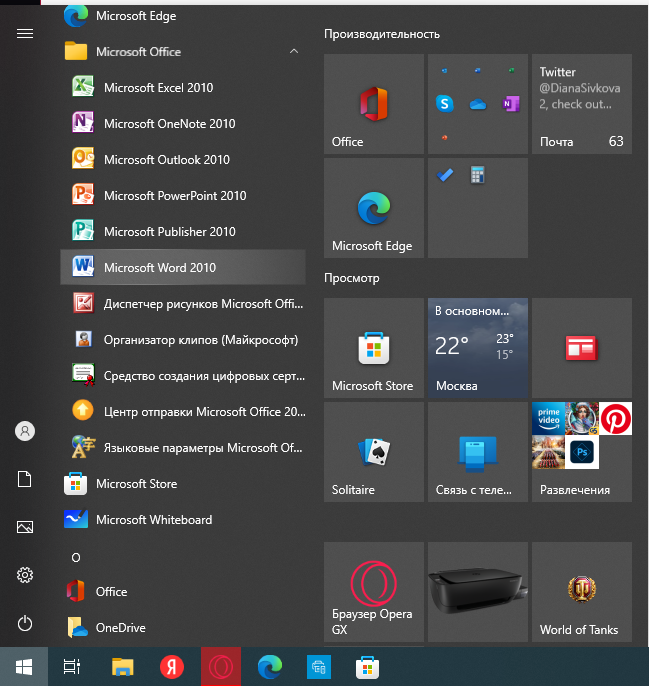Click the letter O section header

76,557
